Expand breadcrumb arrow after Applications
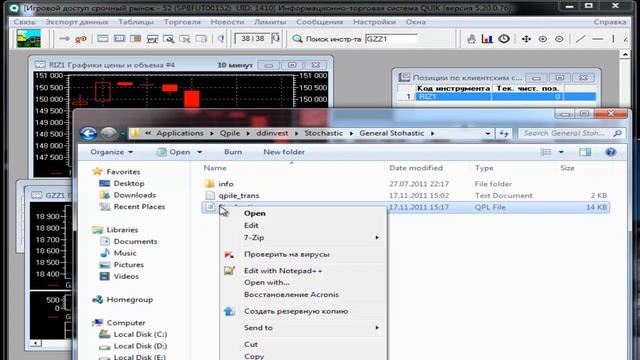This screenshot has width=640, height=360. coord(212,133)
